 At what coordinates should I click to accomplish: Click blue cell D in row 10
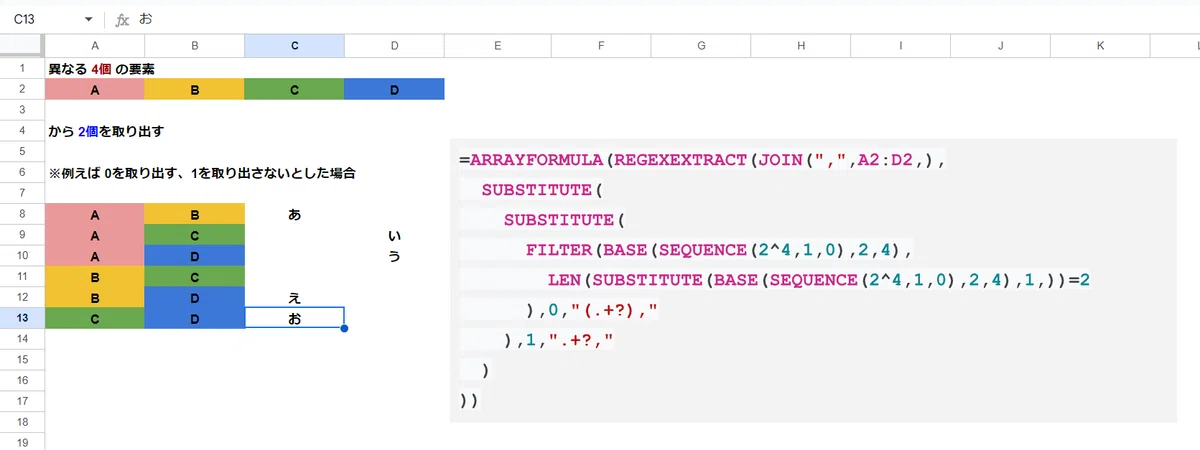click(x=195, y=256)
